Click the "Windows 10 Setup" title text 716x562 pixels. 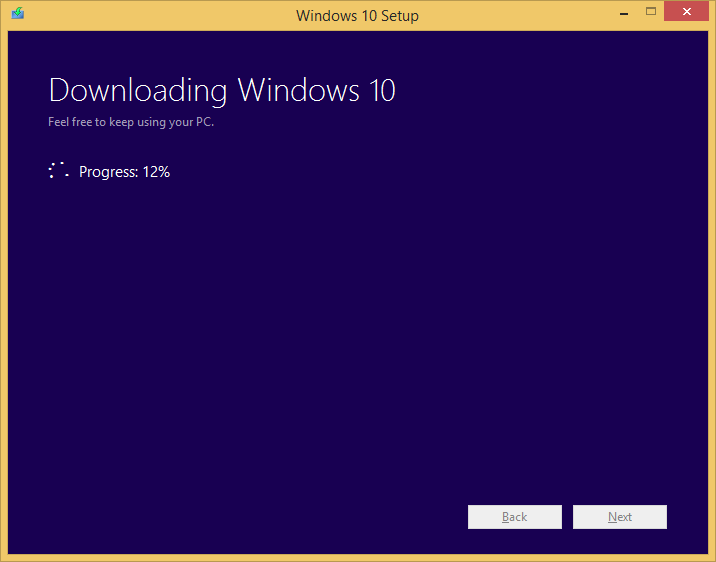tap(357, 15)
